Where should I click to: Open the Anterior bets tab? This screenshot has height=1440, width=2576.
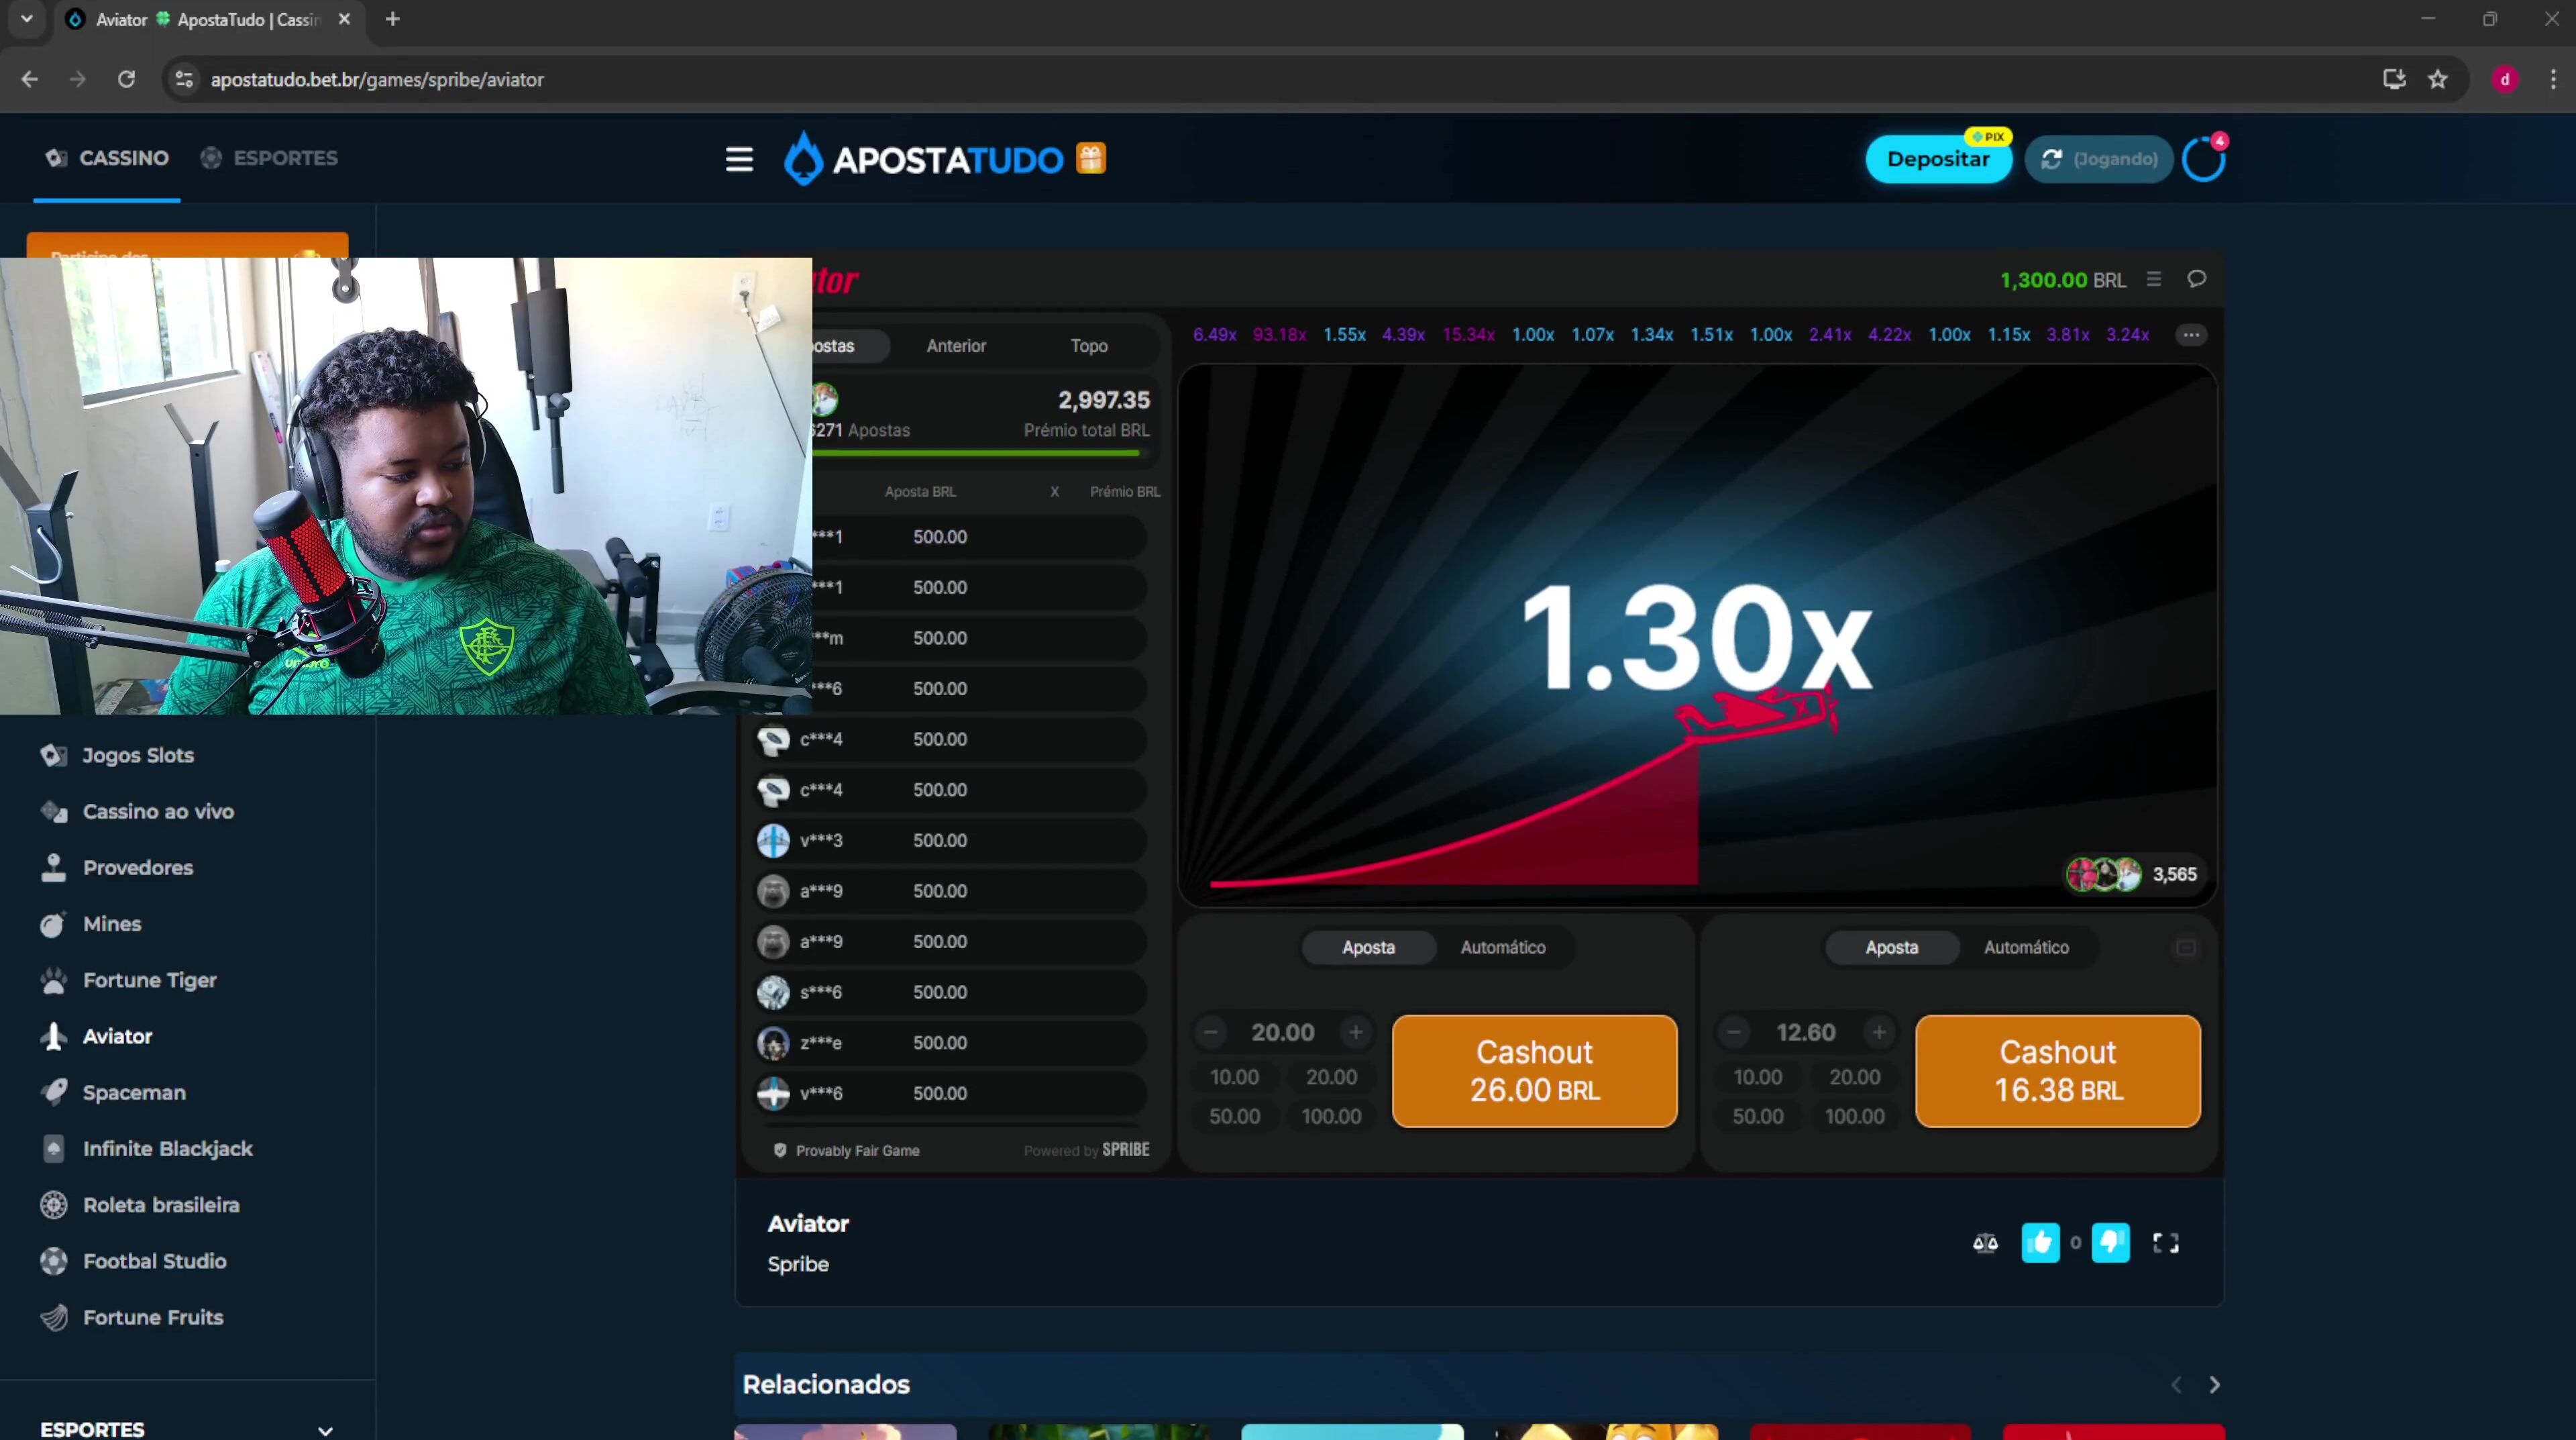coord(956,346)
